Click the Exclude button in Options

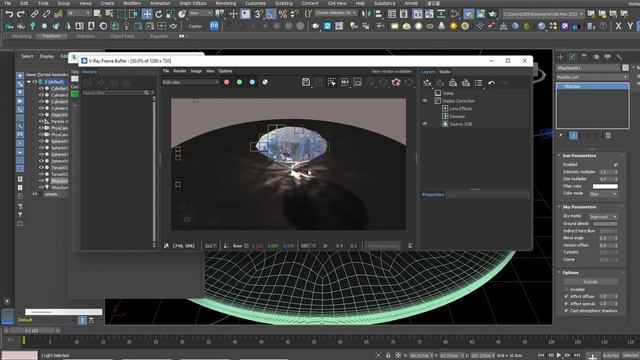(590, 282)
